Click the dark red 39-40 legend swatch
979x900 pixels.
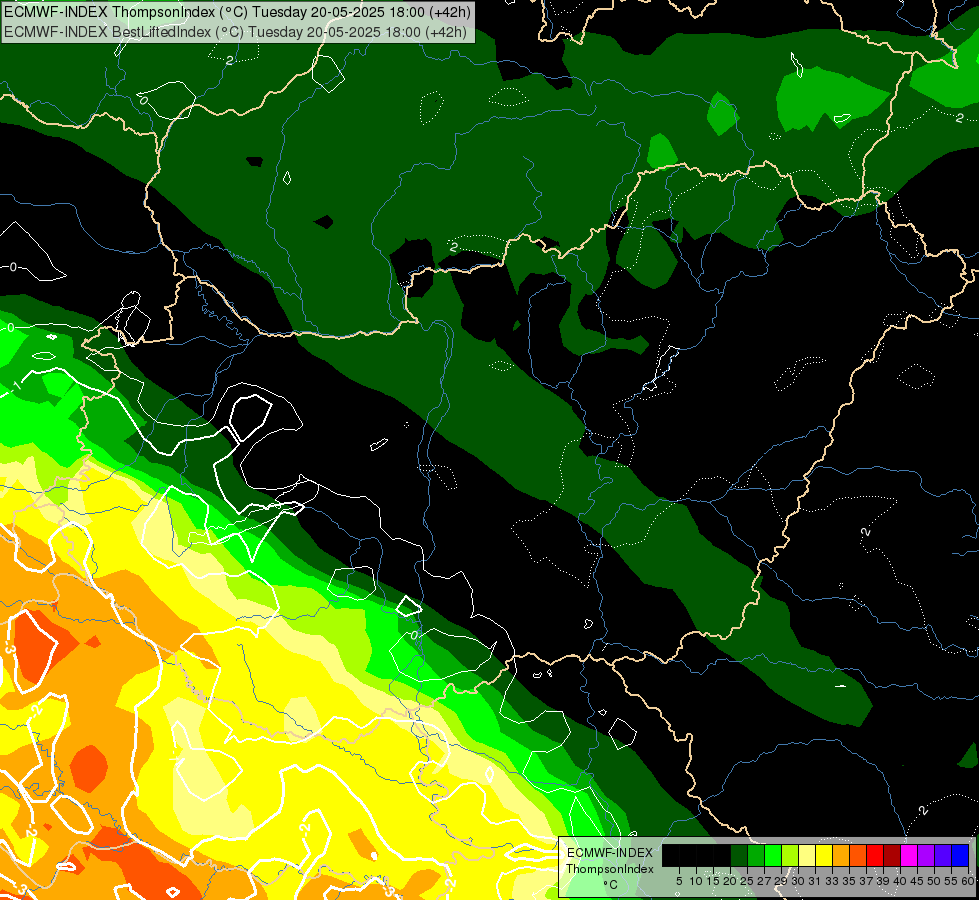[892, 856]
